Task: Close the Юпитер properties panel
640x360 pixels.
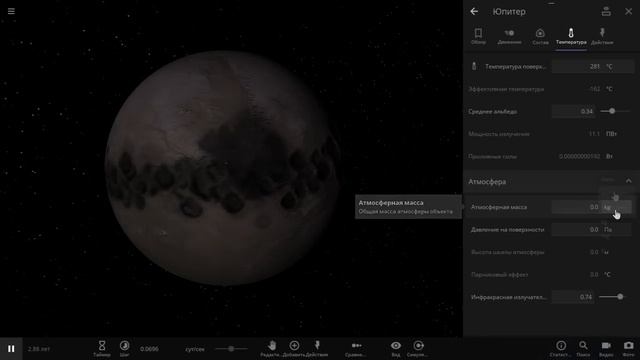Action: point(629,11)
